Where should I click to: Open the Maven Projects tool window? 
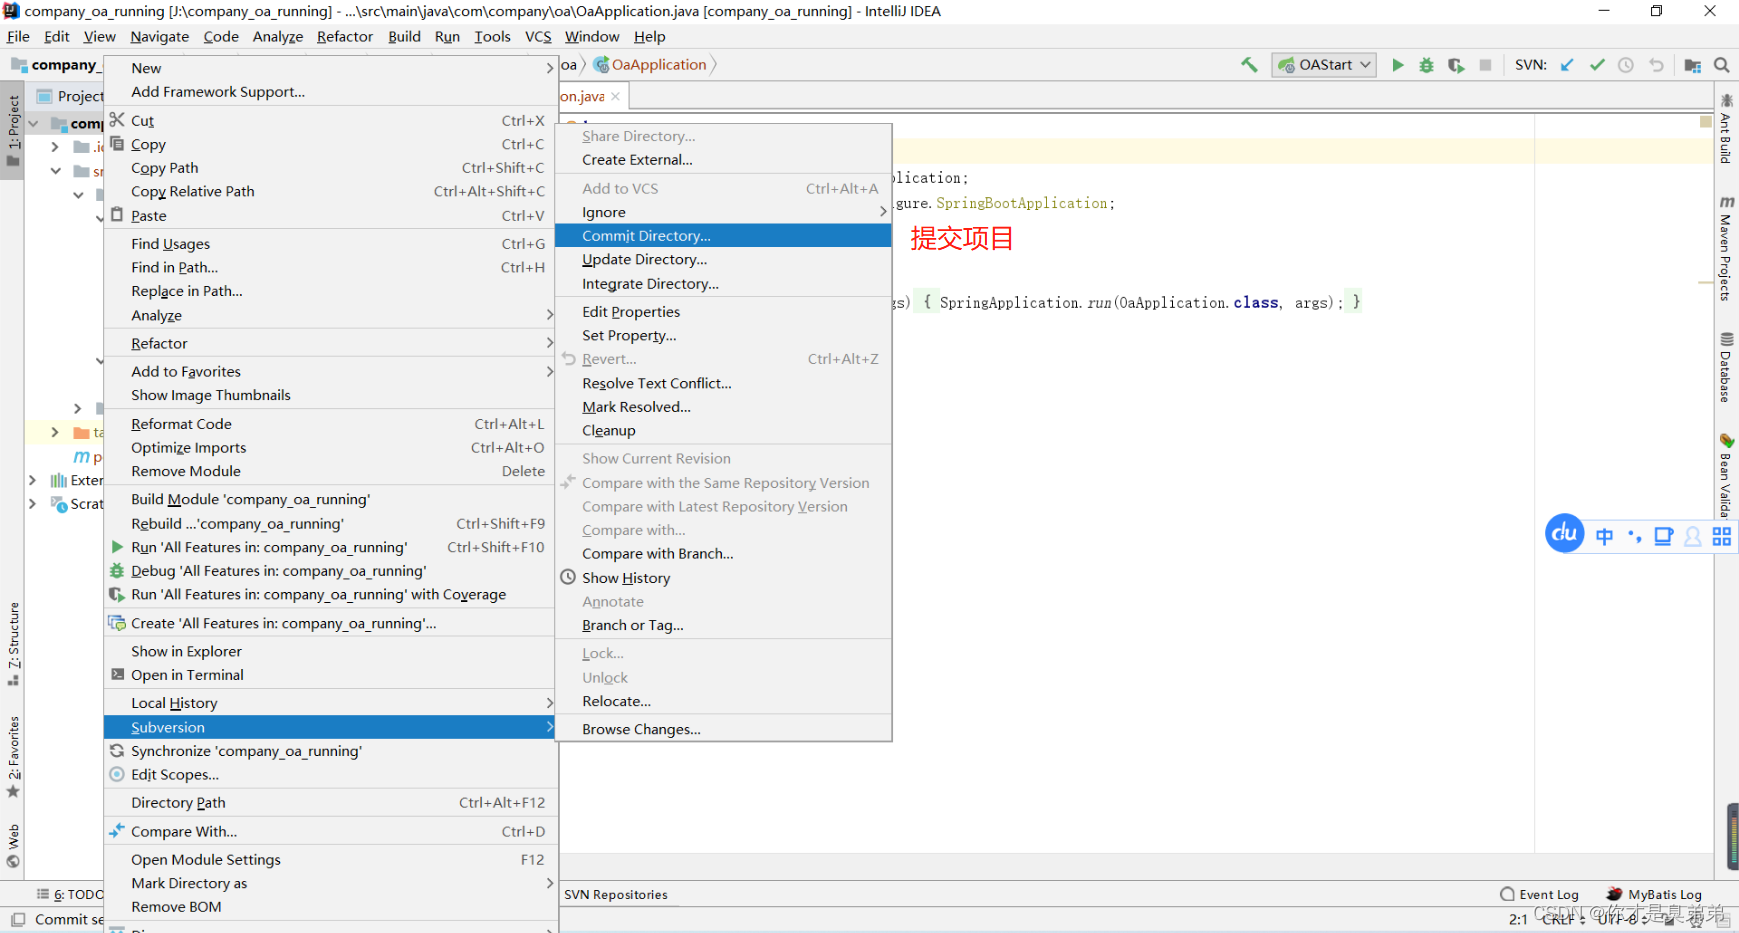[x=1726, y=249]
